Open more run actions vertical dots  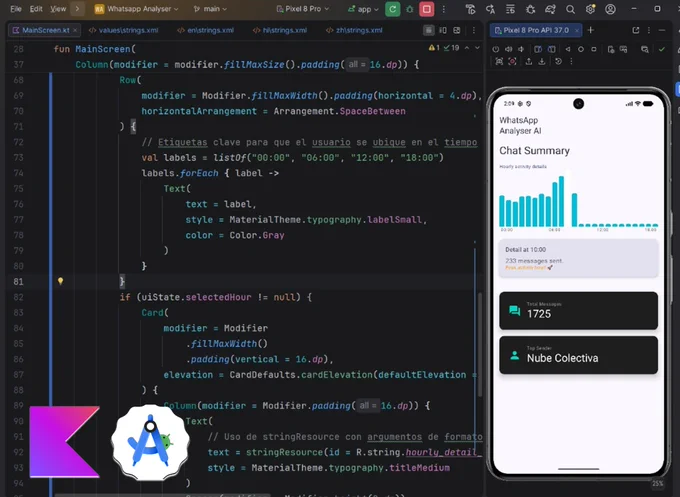tap(443, 9)
